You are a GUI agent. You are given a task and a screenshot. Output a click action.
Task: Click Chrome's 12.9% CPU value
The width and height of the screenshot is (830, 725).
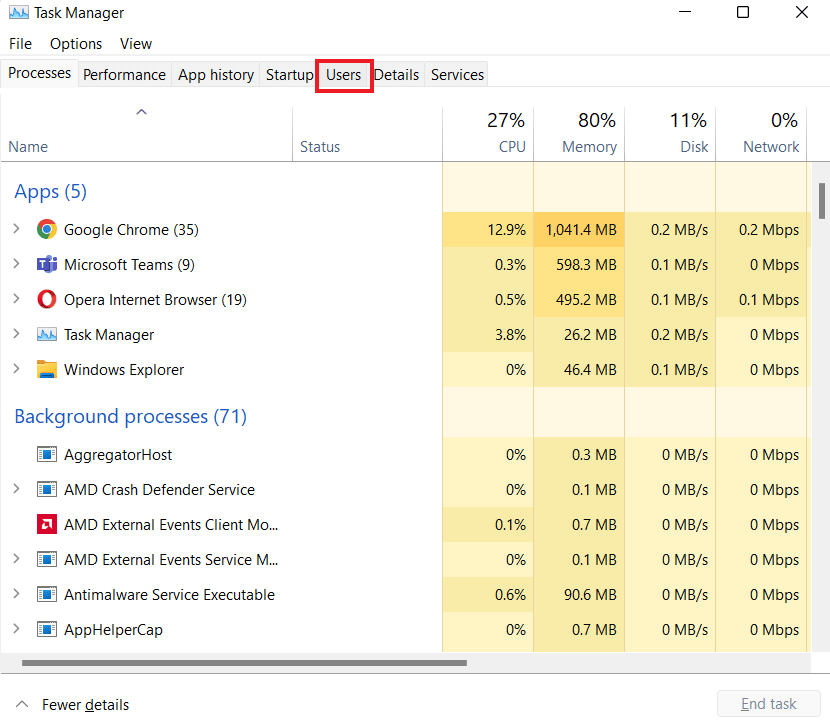tap(488, 230)
